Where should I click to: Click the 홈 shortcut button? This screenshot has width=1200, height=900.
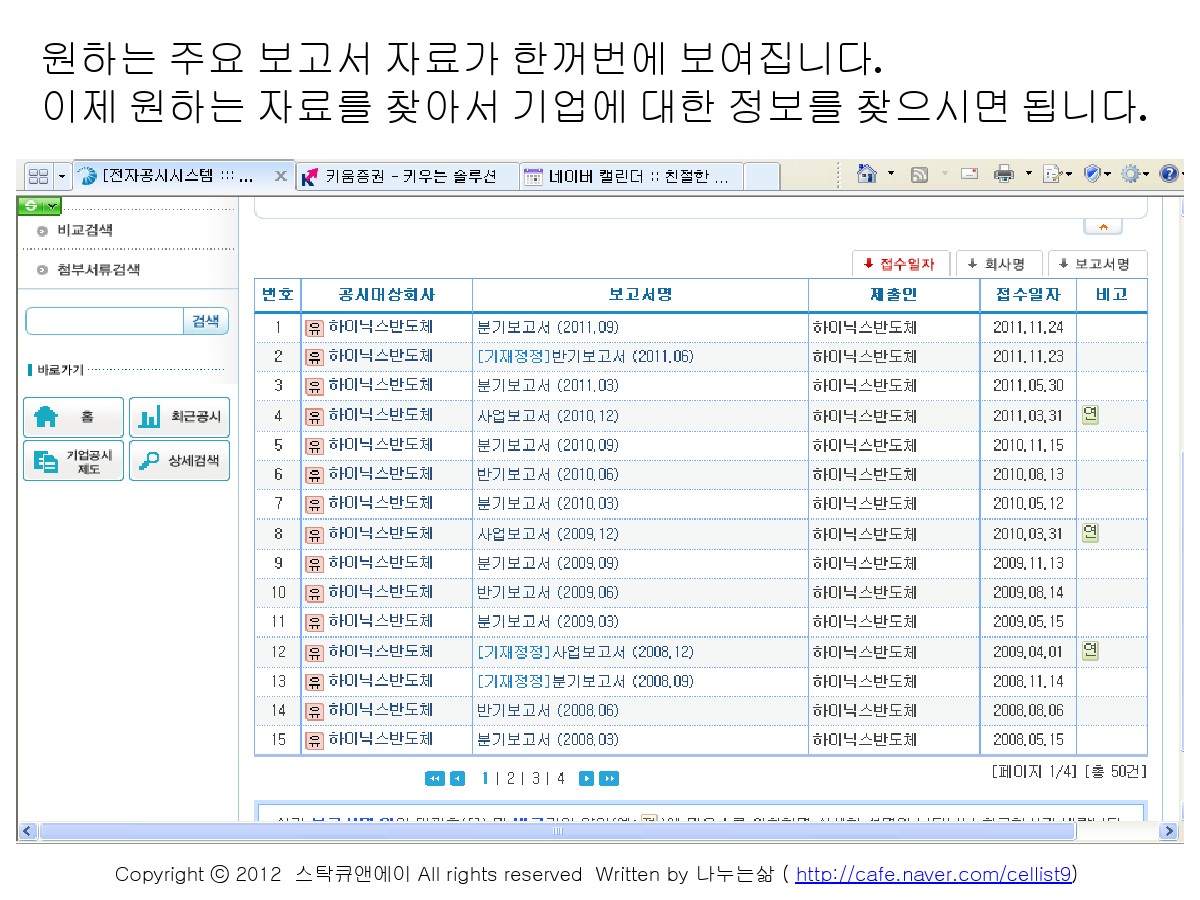(73, 418)
